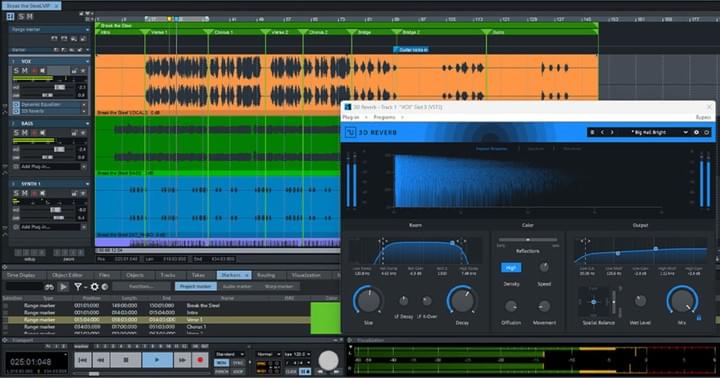Open the Range marker dropdown in track header

(87, 29)
